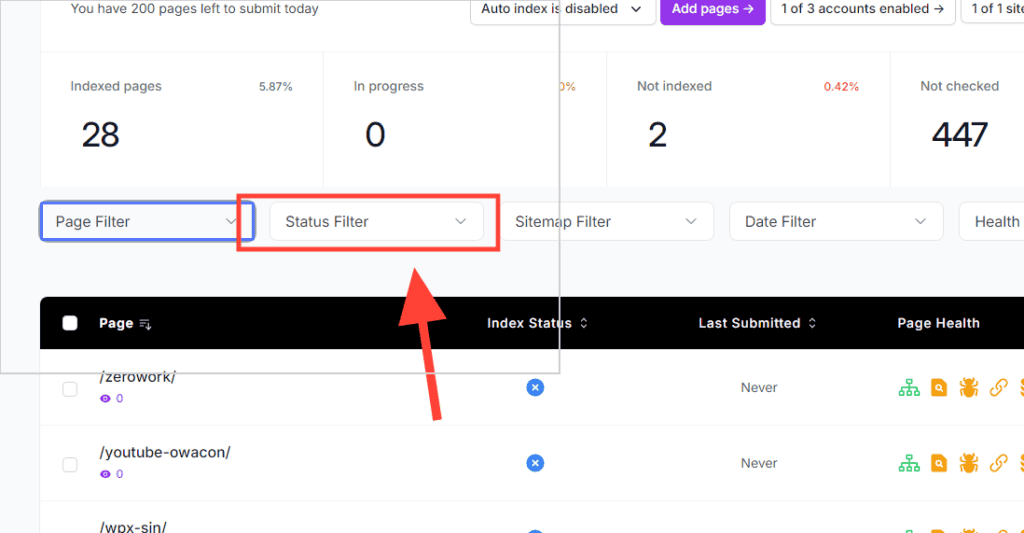Click the 1 of 1 site button

[992, 9]
